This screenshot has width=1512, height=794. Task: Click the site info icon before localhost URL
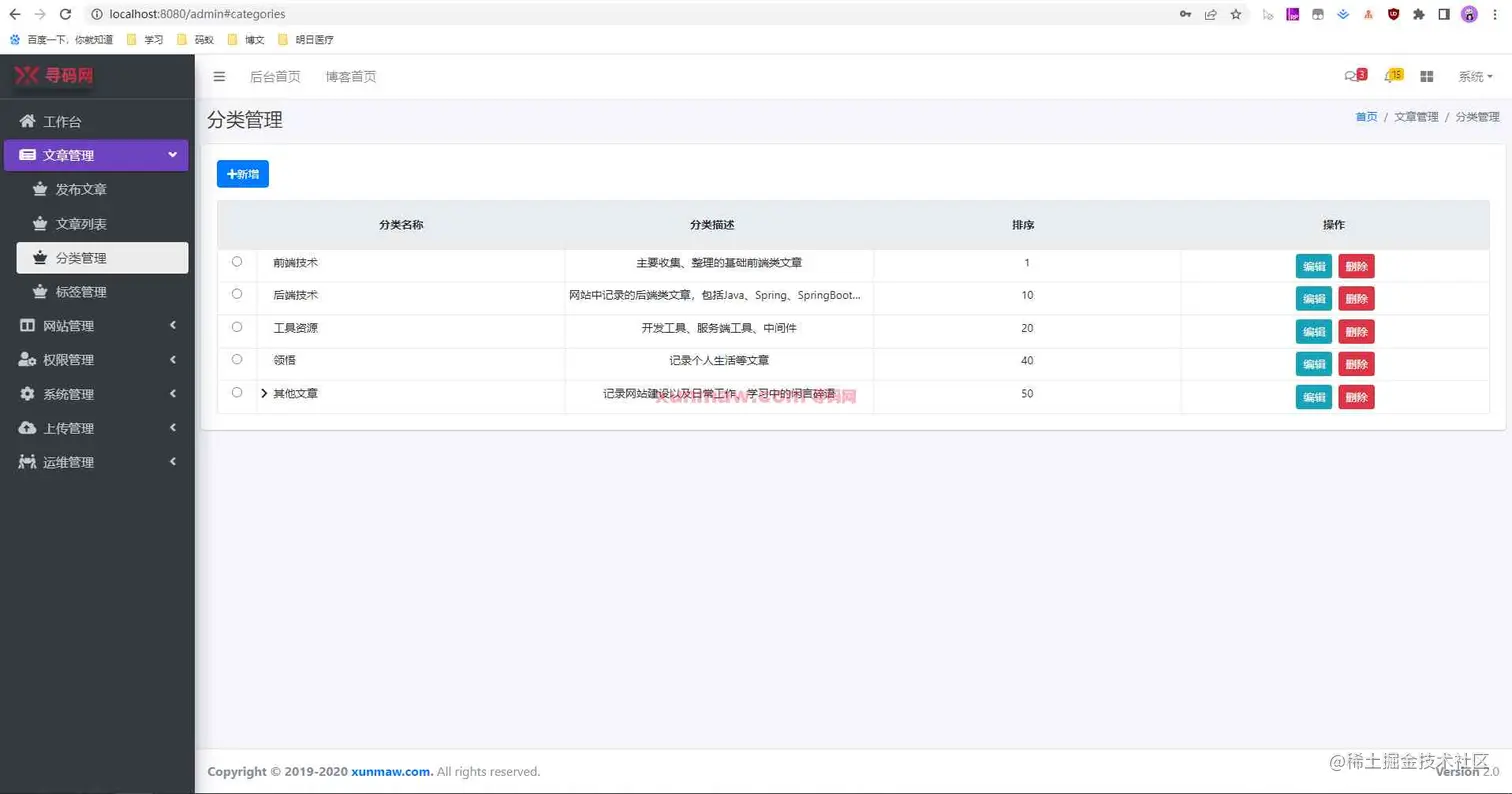(96, 14)
